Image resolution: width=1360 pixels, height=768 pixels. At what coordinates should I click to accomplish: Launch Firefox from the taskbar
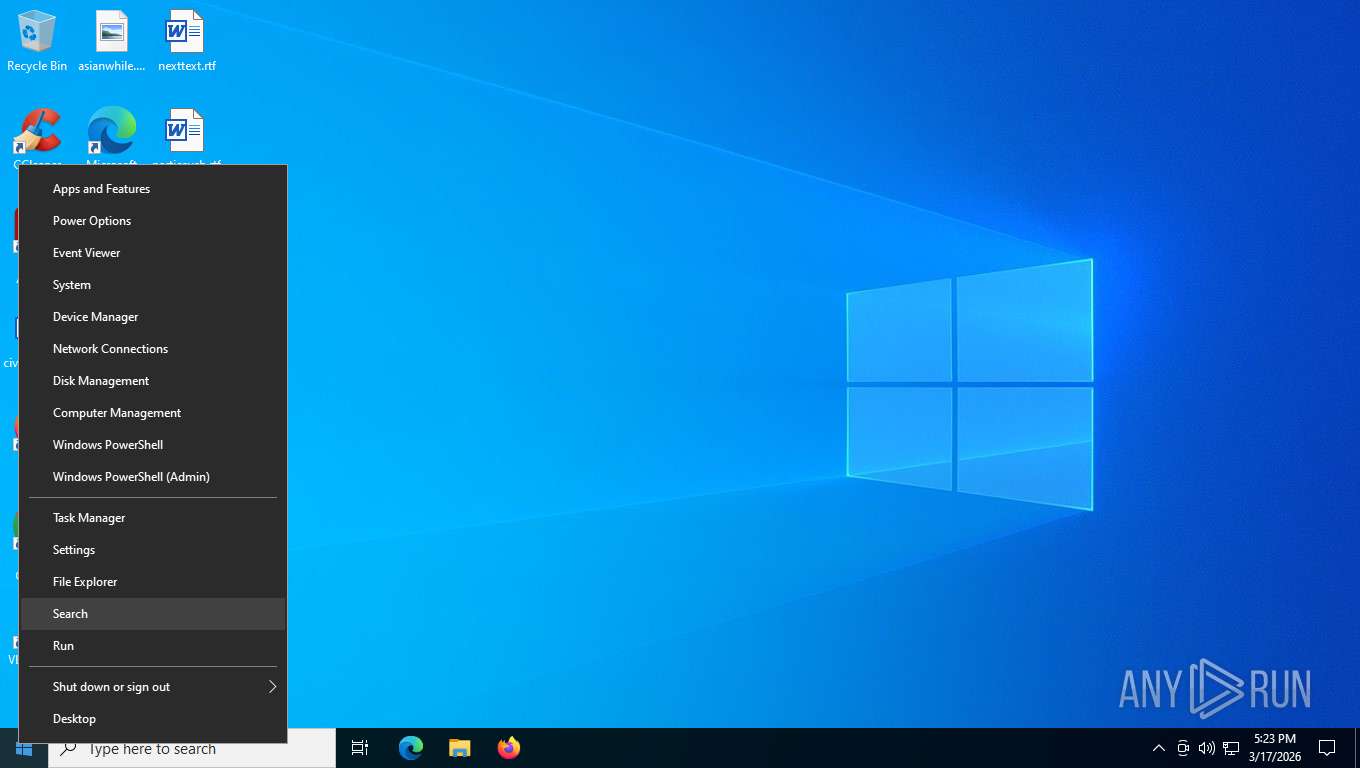tap(509, 748)
